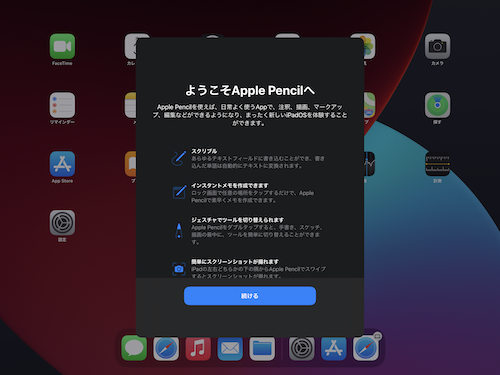Open Safari with badge in dock's recent apps
Image resolution: width=500 pixels, height=375 pixels.
click(366, 348)
